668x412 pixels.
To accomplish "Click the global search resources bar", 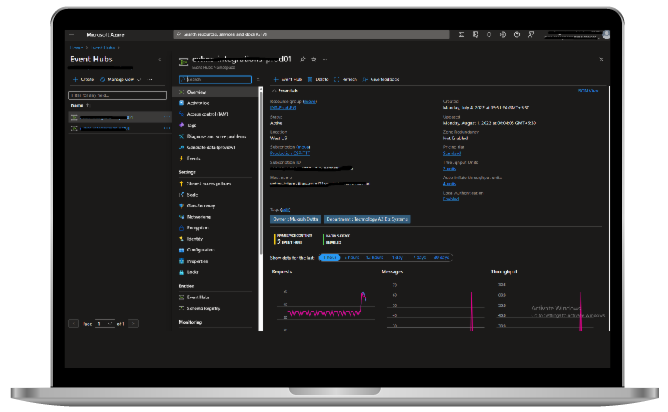I will (x=311, y=35).
